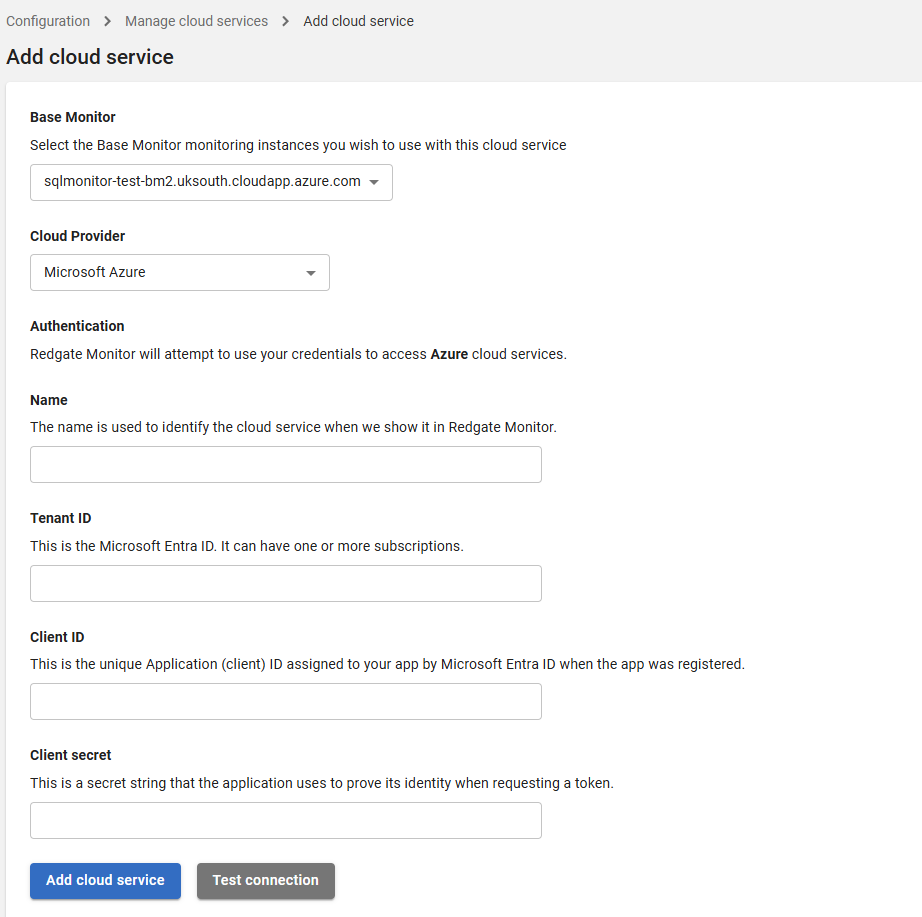Place cursor in the Client ID field

click(285, 701)
